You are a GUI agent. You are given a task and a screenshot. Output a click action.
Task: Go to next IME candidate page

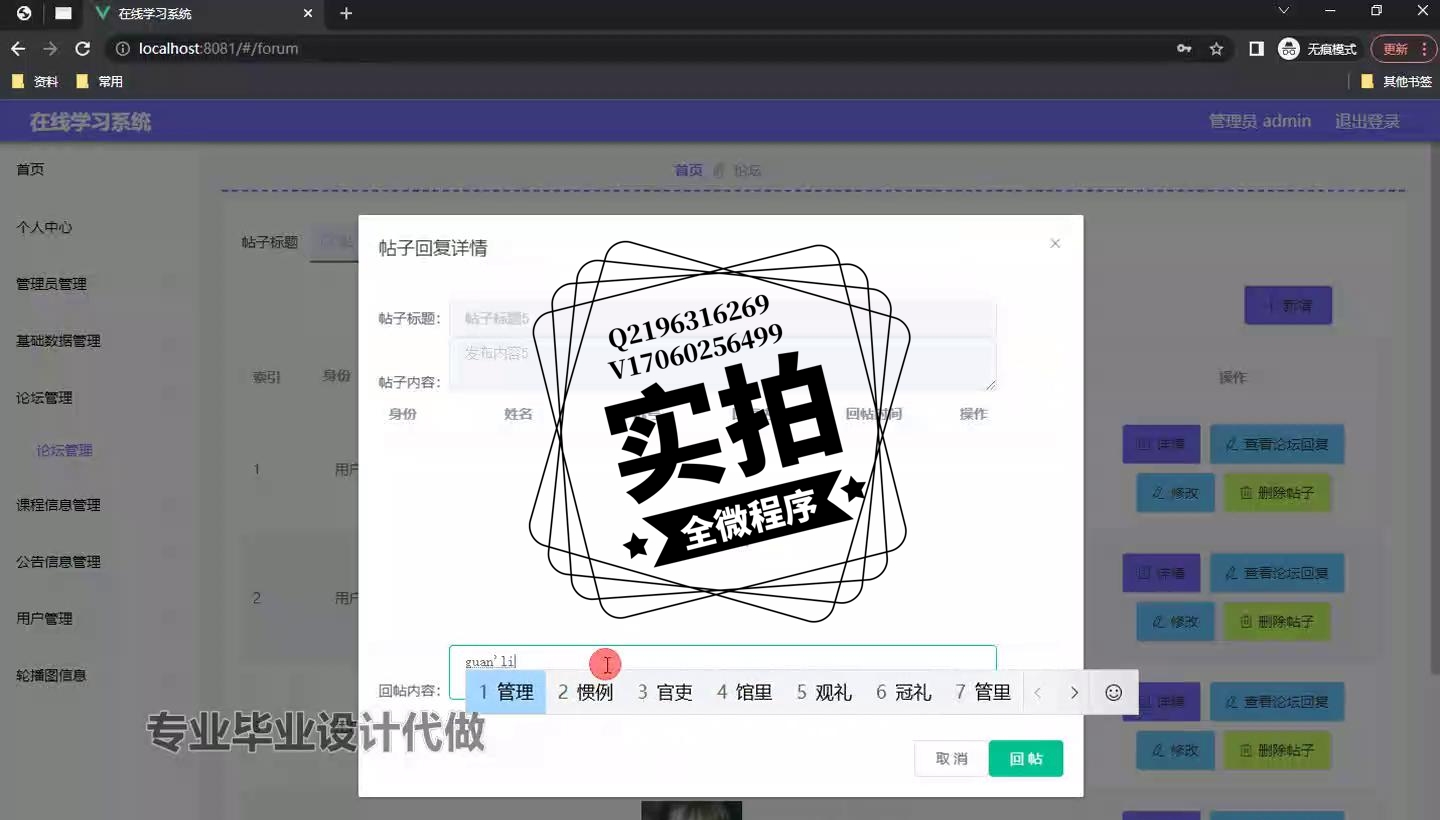coord(1074,692)
